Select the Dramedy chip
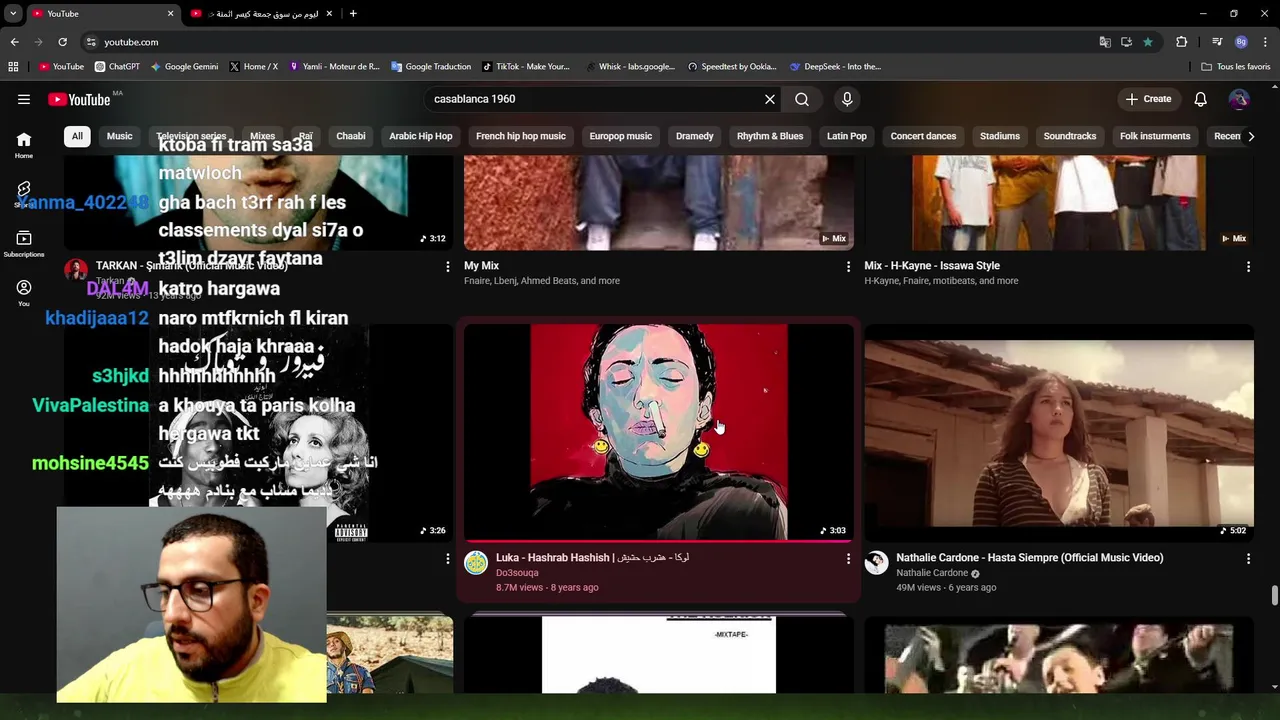The image size is (1280, 720). (695, 136)
